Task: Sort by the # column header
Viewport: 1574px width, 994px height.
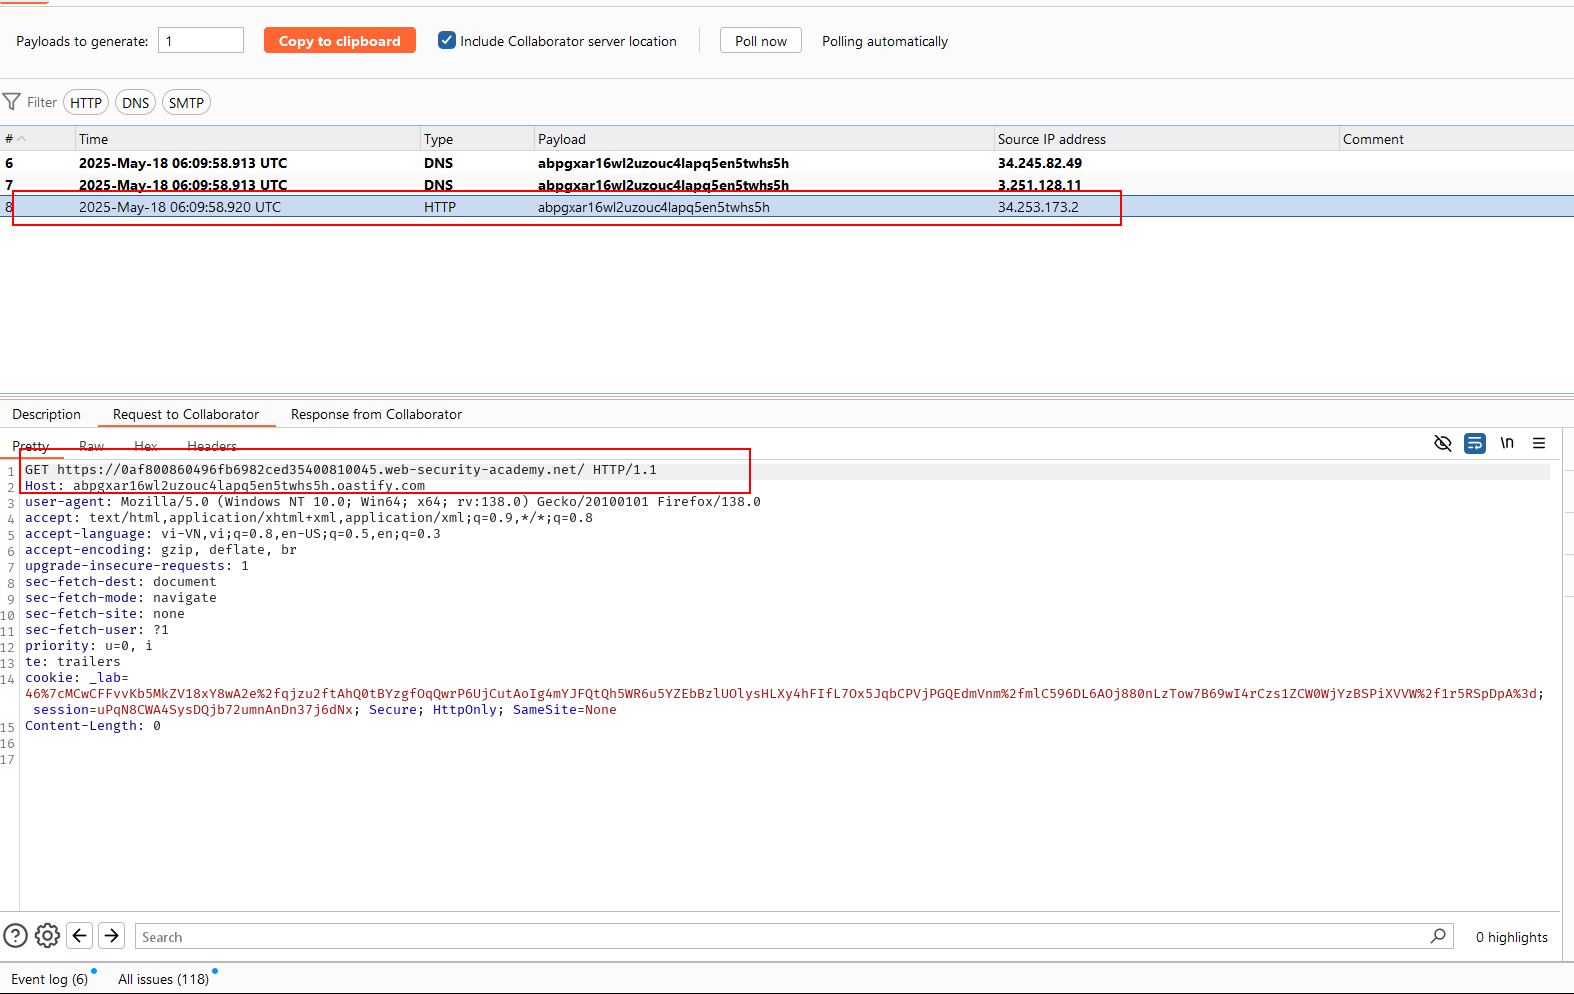Action: (x=38, y=139)
